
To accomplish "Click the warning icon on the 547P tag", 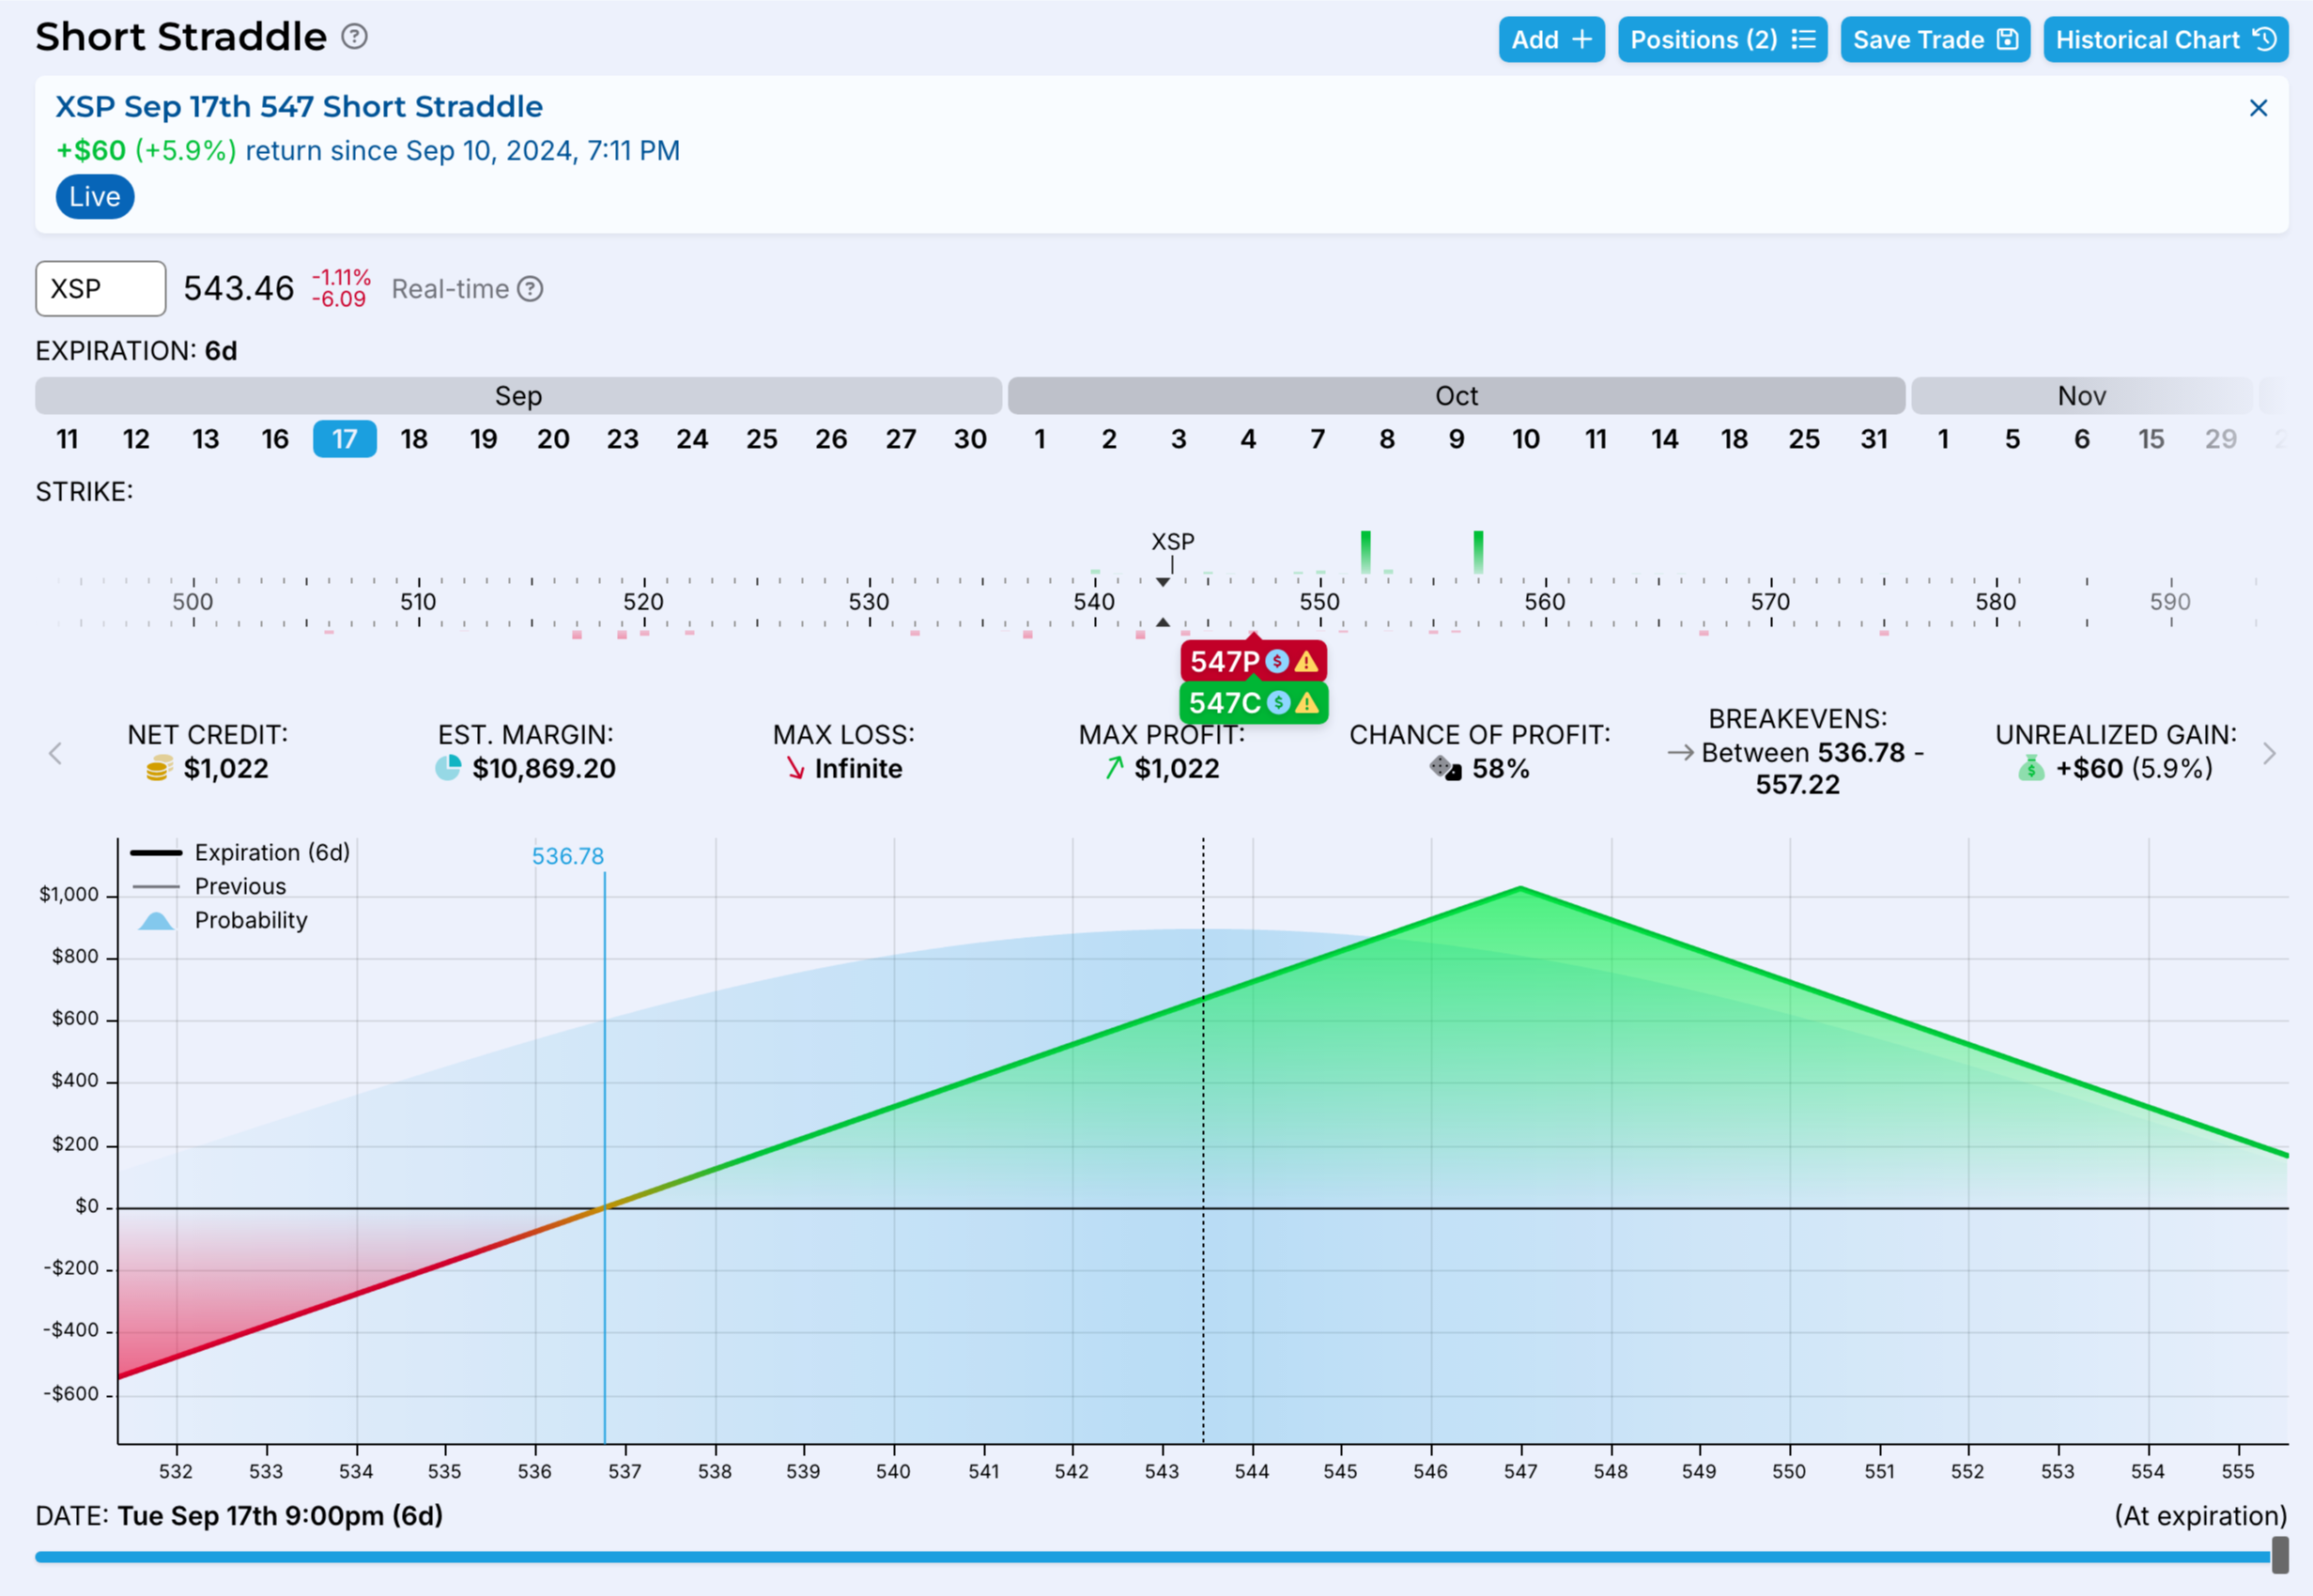I will (1305, 661).
